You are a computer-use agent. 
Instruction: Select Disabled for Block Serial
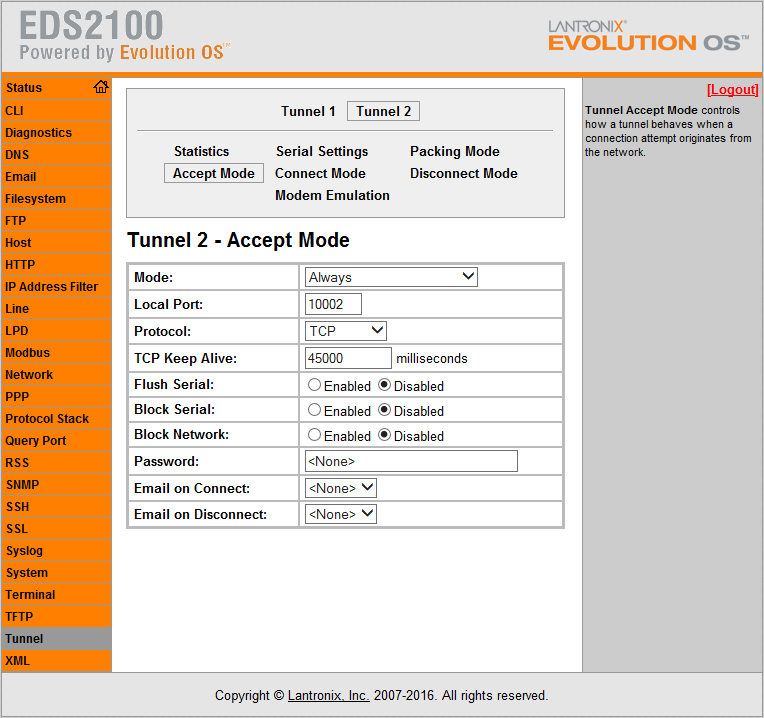384,410
